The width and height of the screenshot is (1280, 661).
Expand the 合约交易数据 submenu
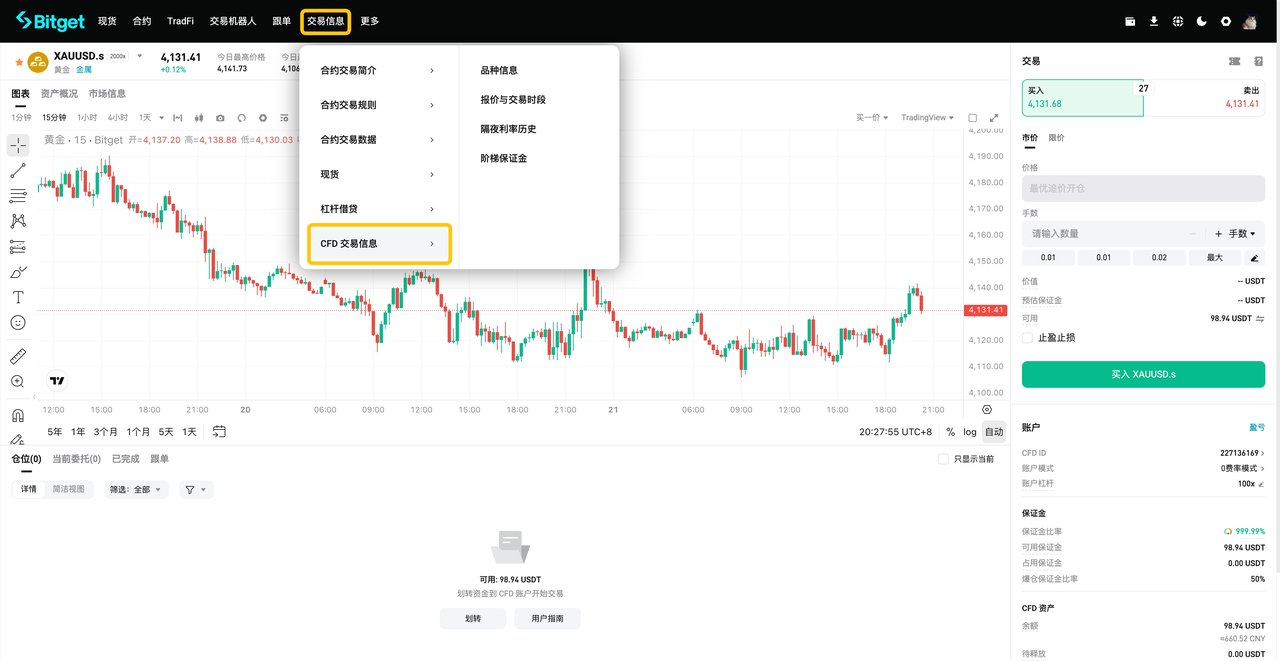[378, 140]
